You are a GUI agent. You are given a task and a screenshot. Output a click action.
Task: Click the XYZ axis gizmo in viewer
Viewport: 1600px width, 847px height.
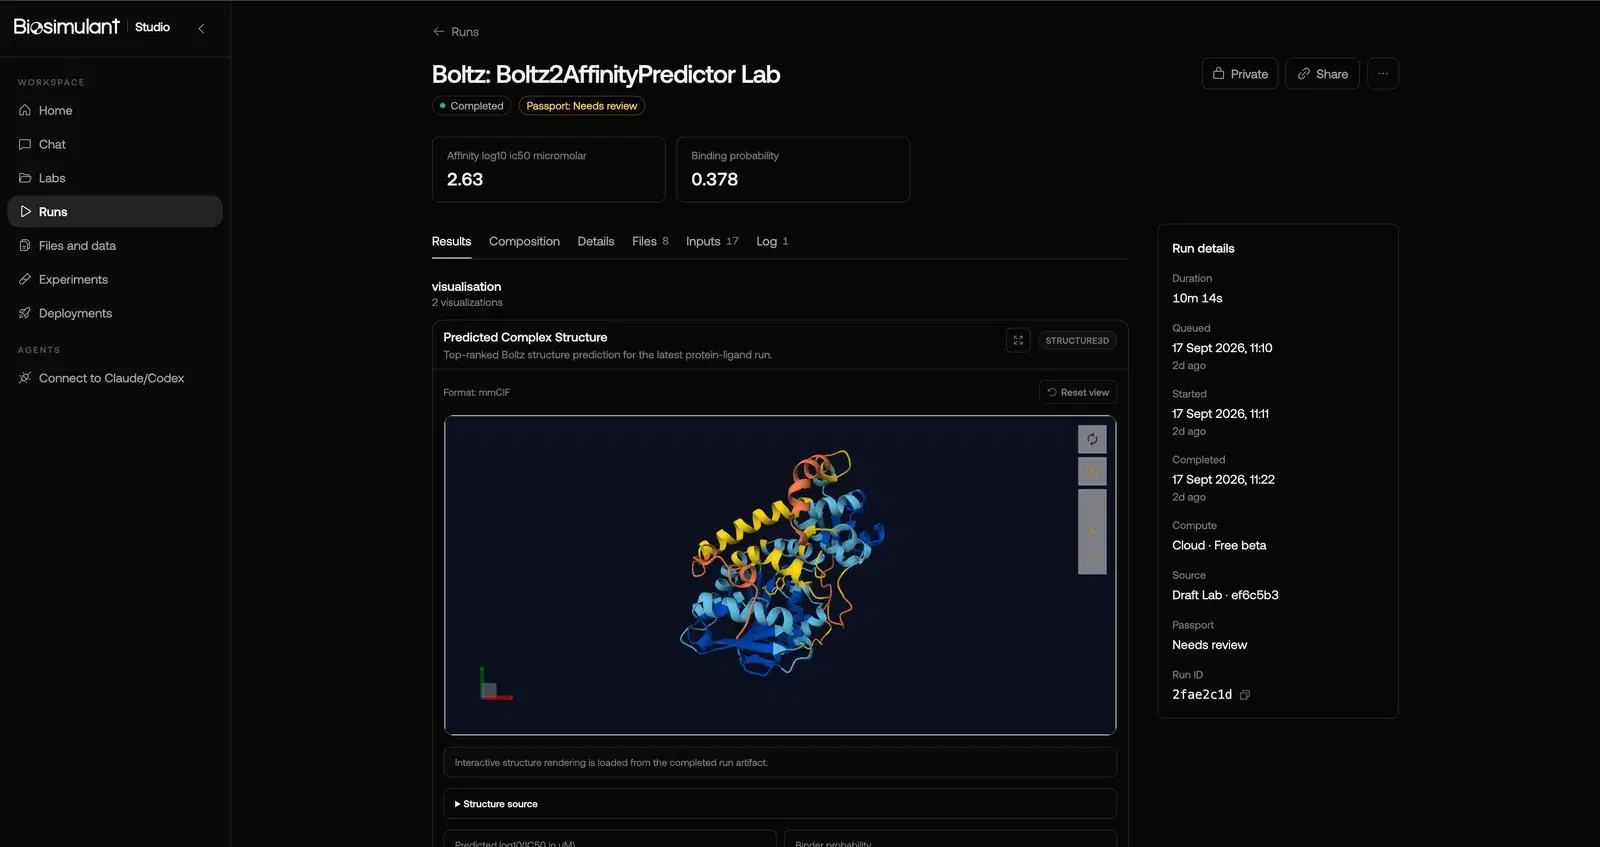[x=495, y=684]
